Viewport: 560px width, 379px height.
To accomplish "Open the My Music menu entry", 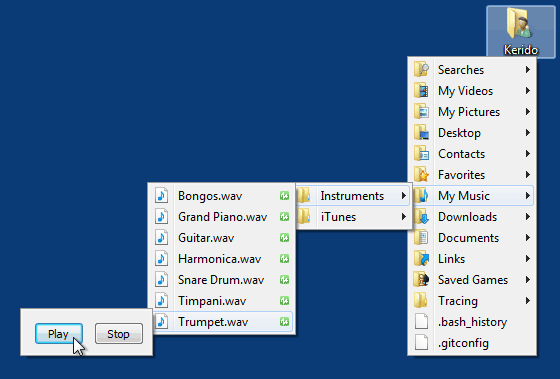I will coord(472,196).
